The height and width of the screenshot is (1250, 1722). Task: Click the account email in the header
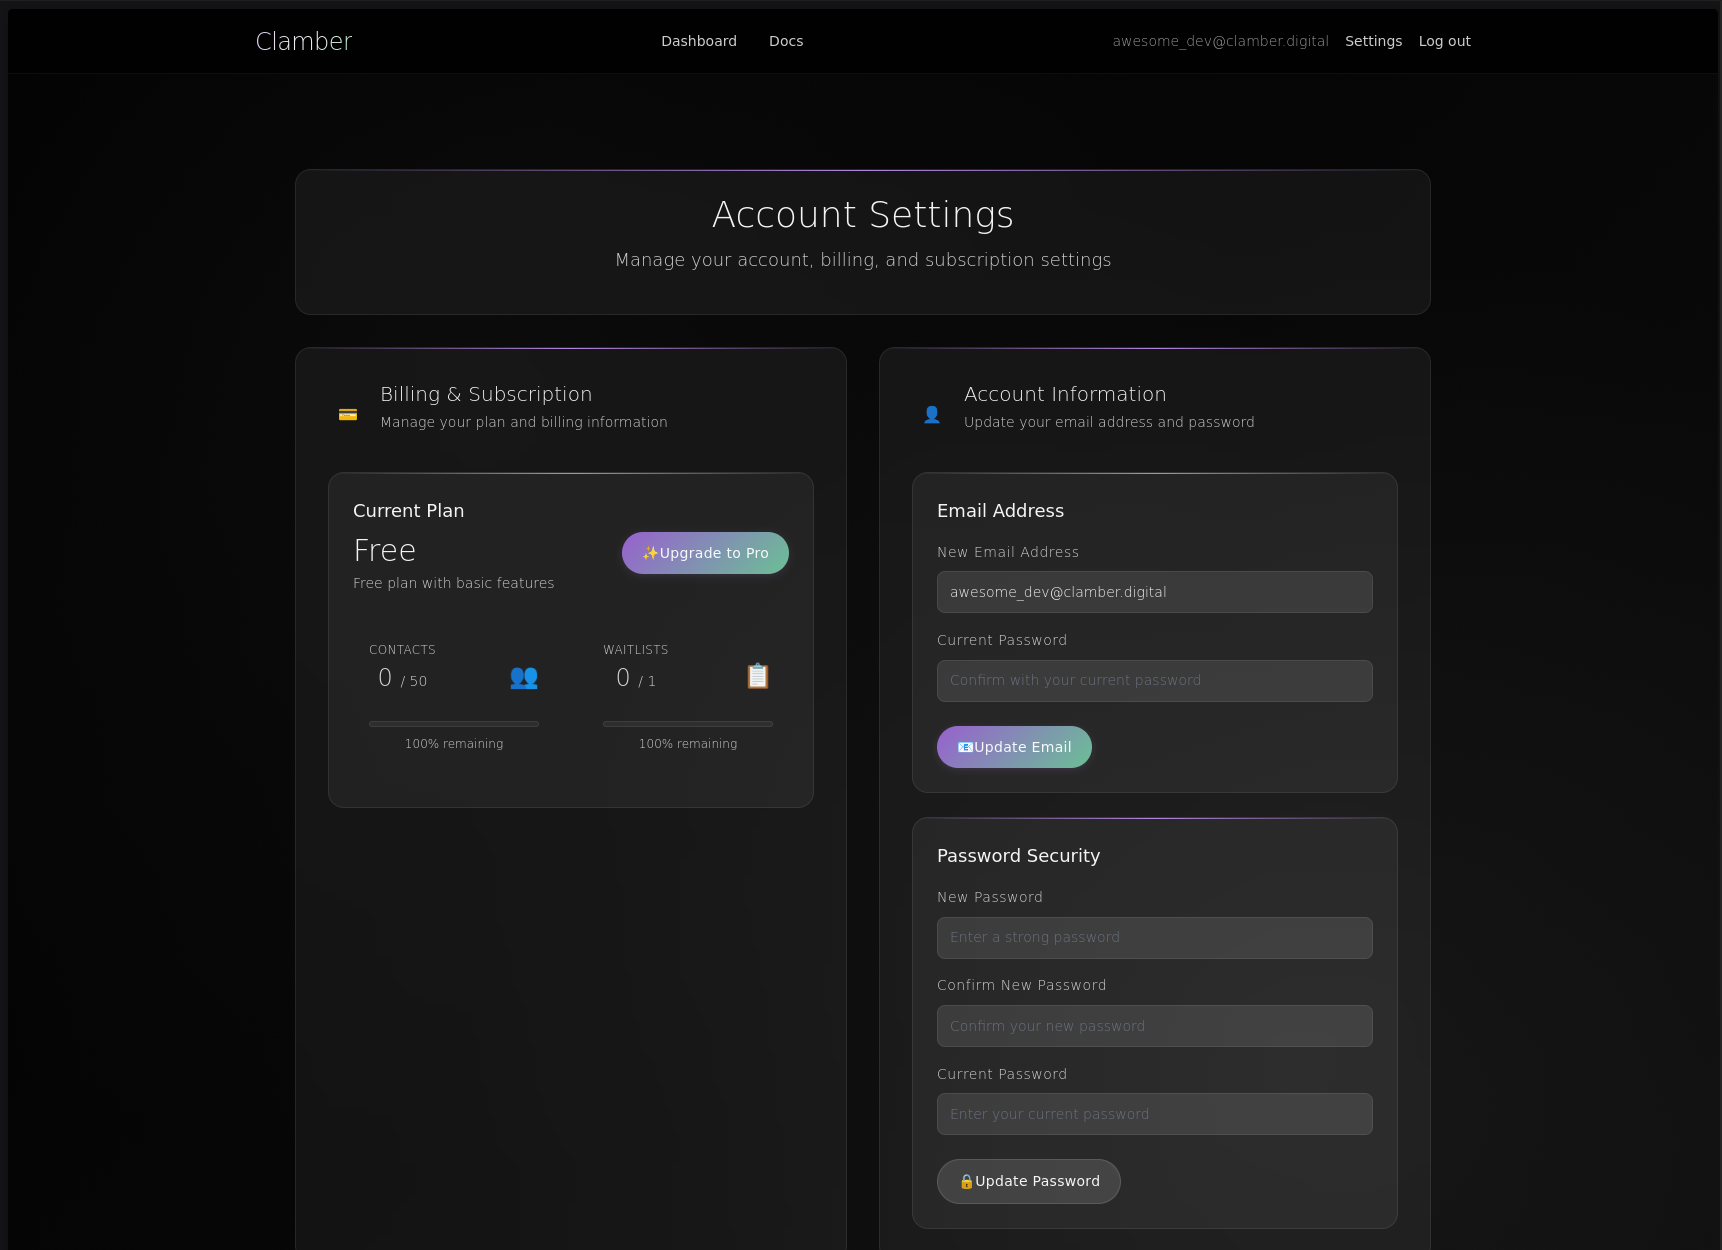tap(1220, 41)
